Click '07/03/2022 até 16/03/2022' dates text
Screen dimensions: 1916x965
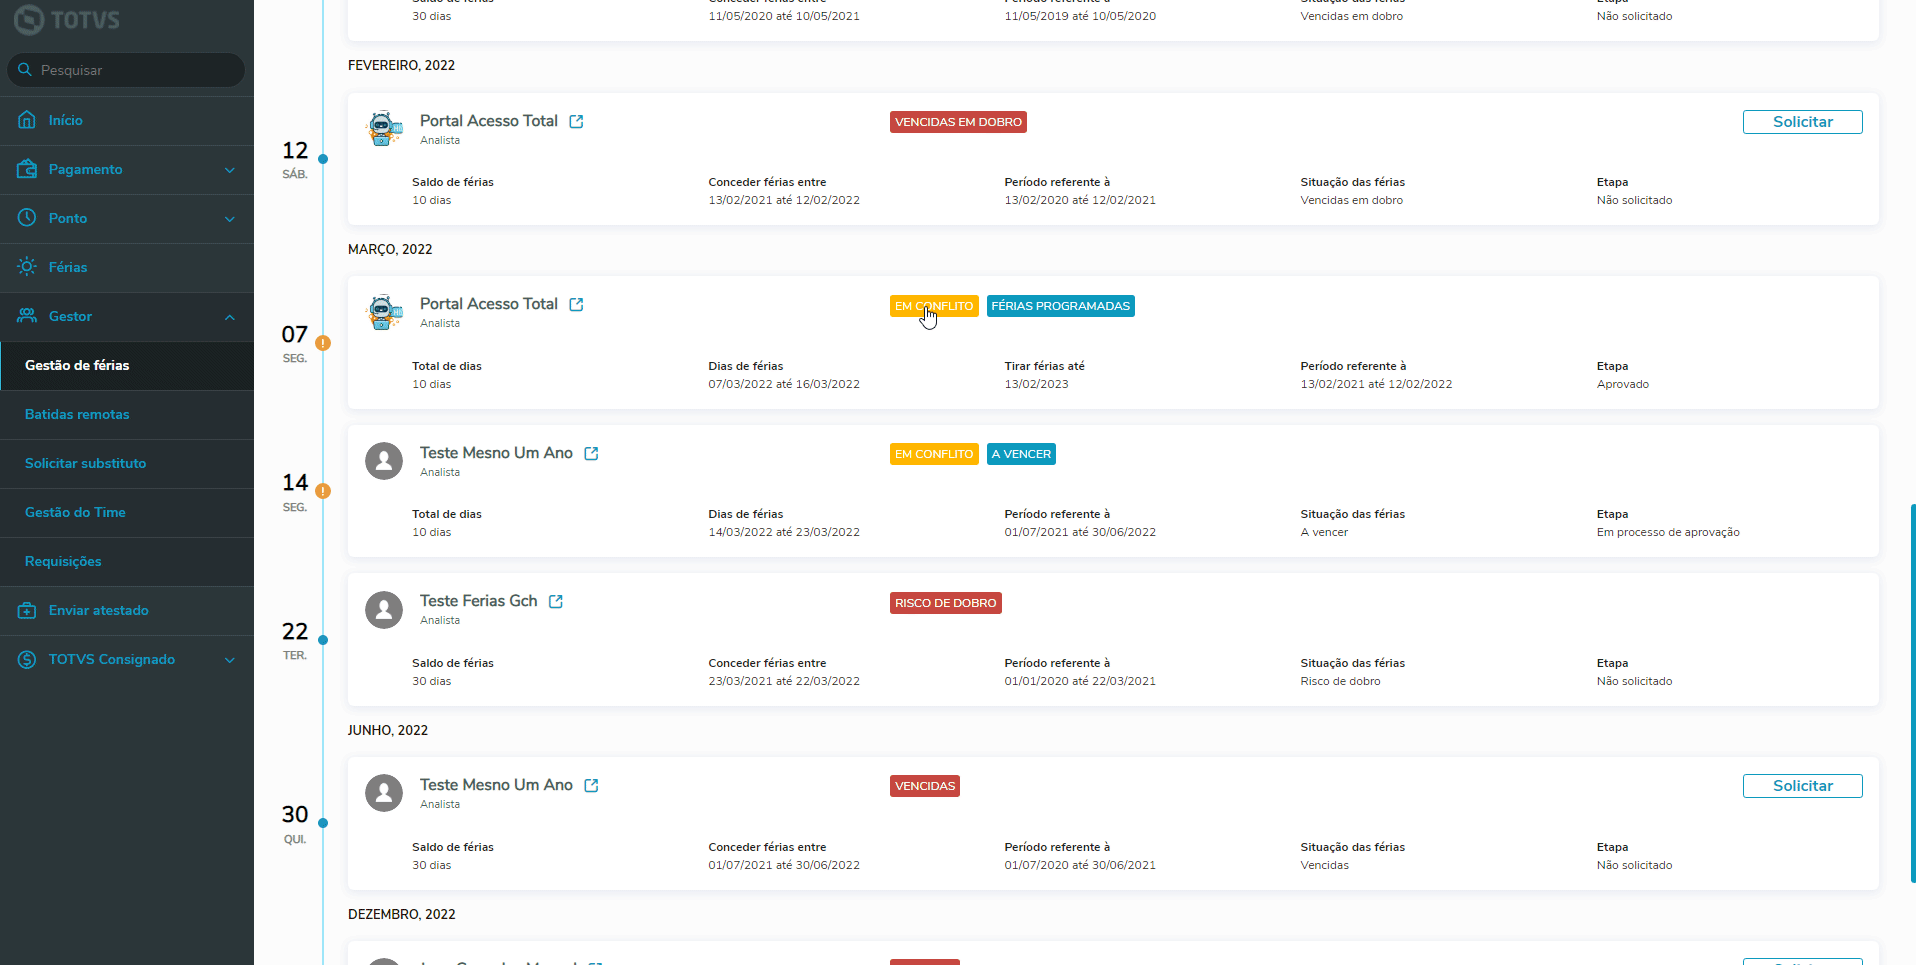[784, 384]
